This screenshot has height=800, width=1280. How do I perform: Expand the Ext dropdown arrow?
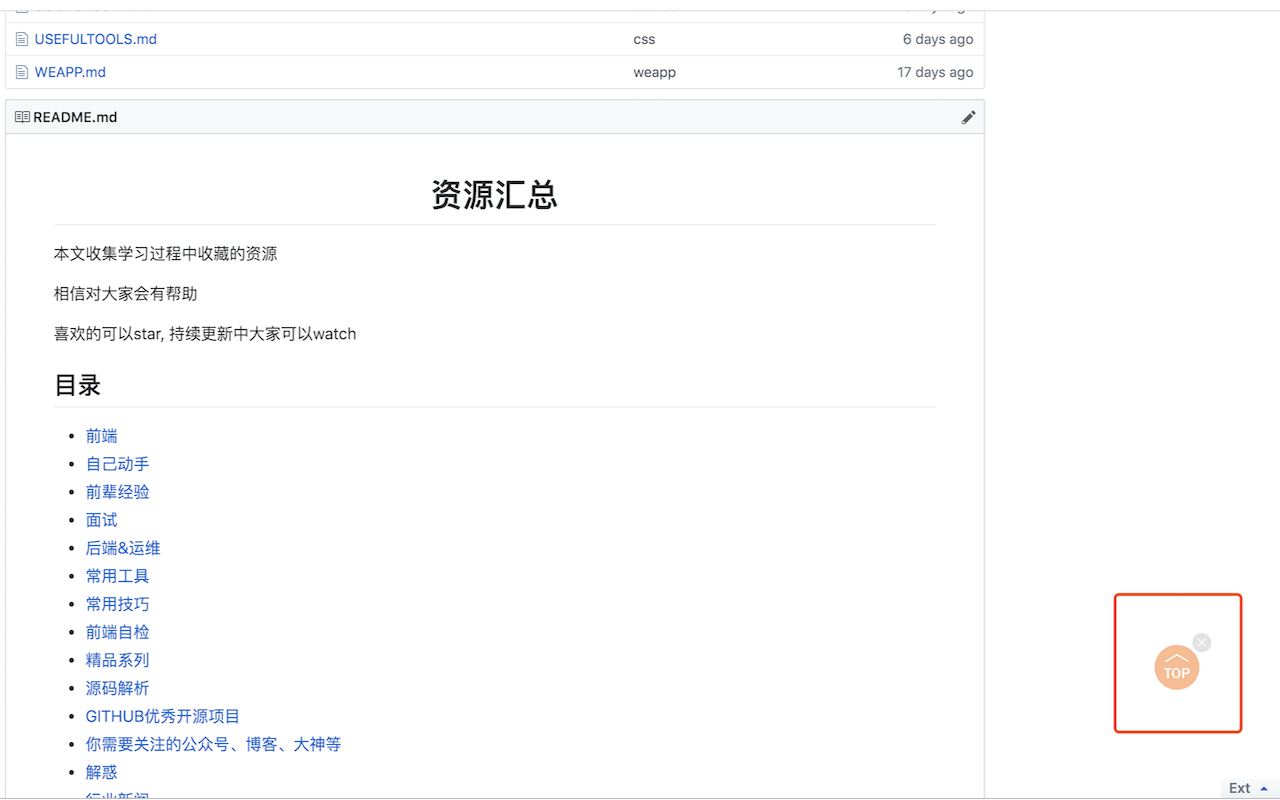1263,788
